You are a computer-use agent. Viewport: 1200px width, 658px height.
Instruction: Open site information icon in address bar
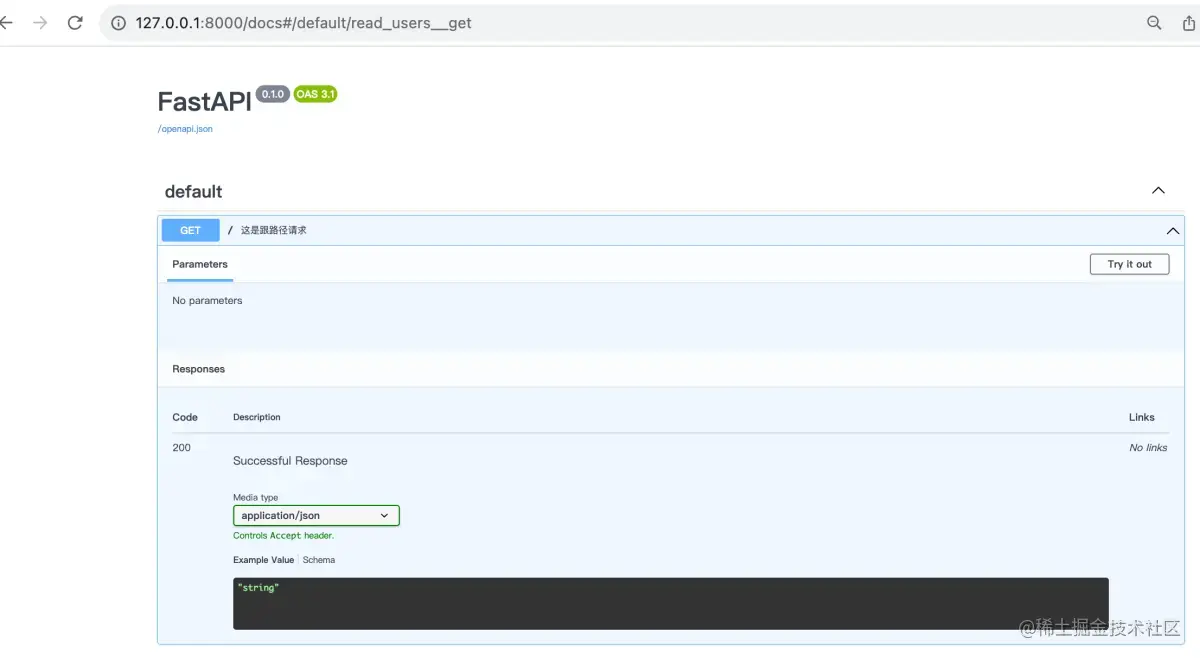click(118, 23)
